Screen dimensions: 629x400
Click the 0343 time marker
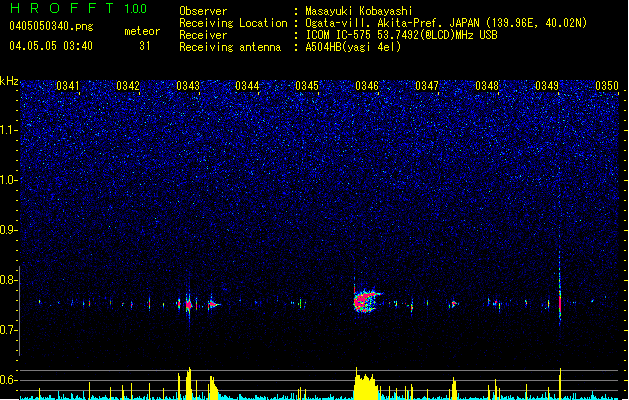coord(188,85)
